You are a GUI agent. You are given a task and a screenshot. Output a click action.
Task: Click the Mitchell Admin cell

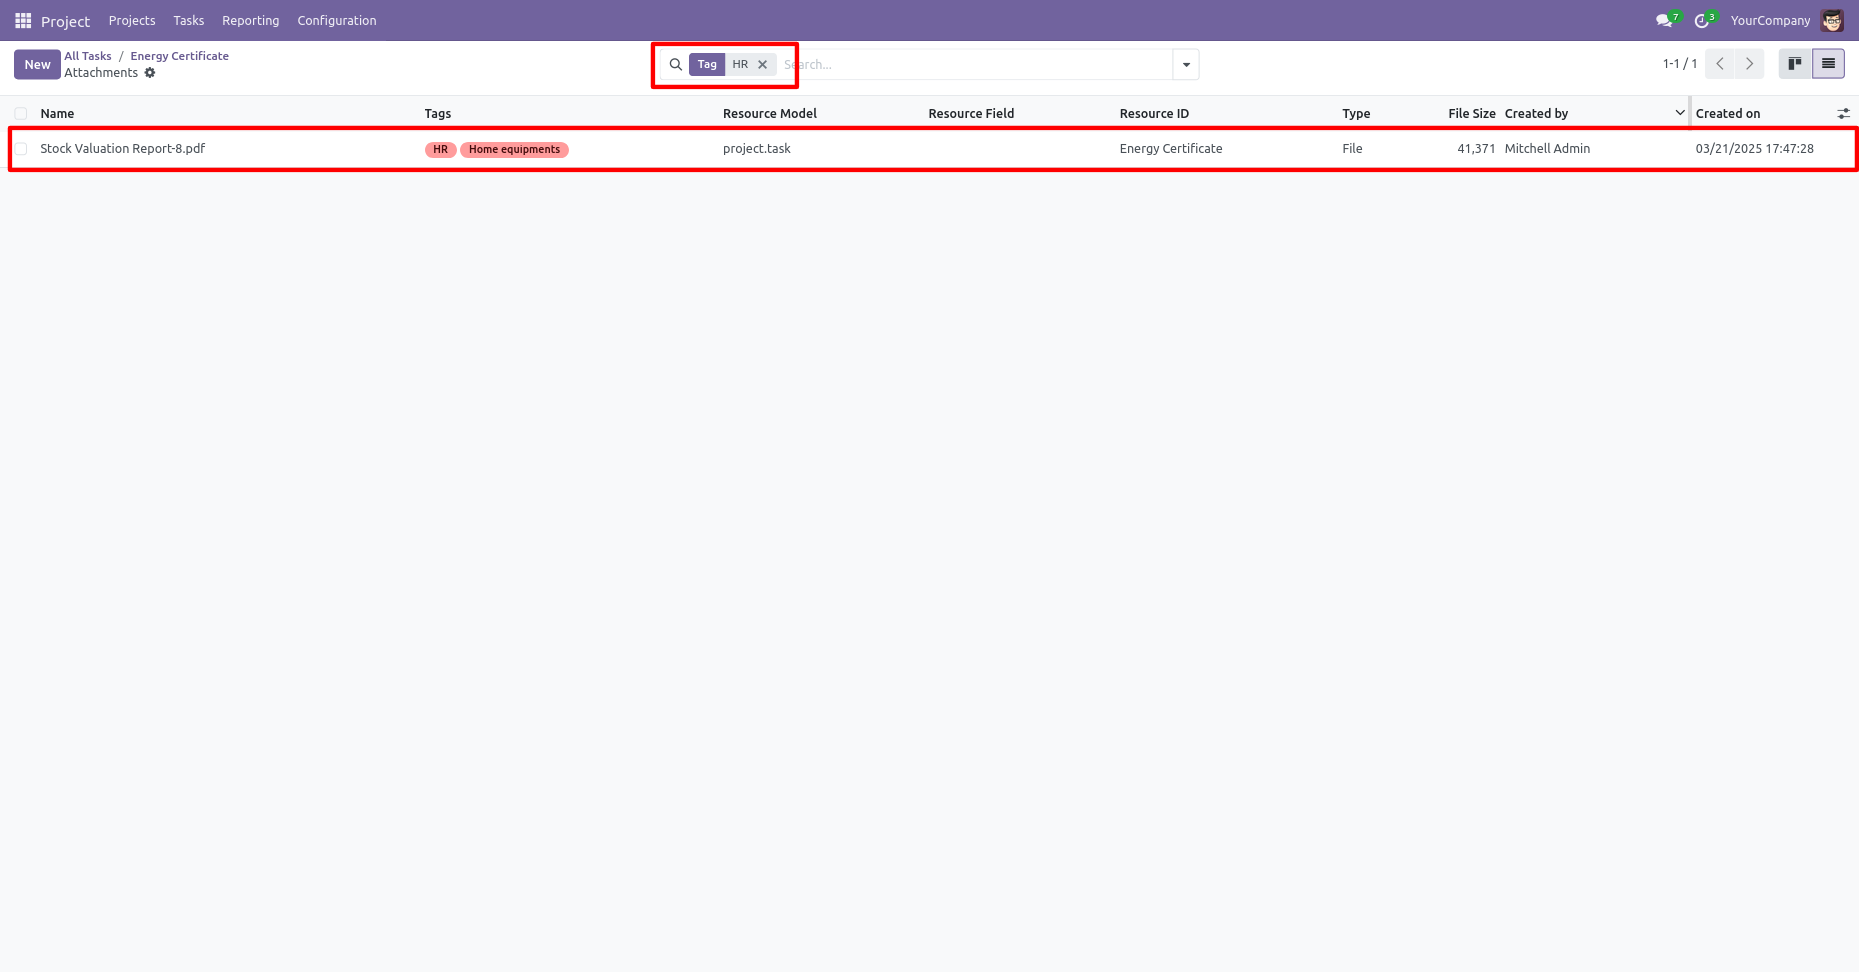click(1547, 149)
